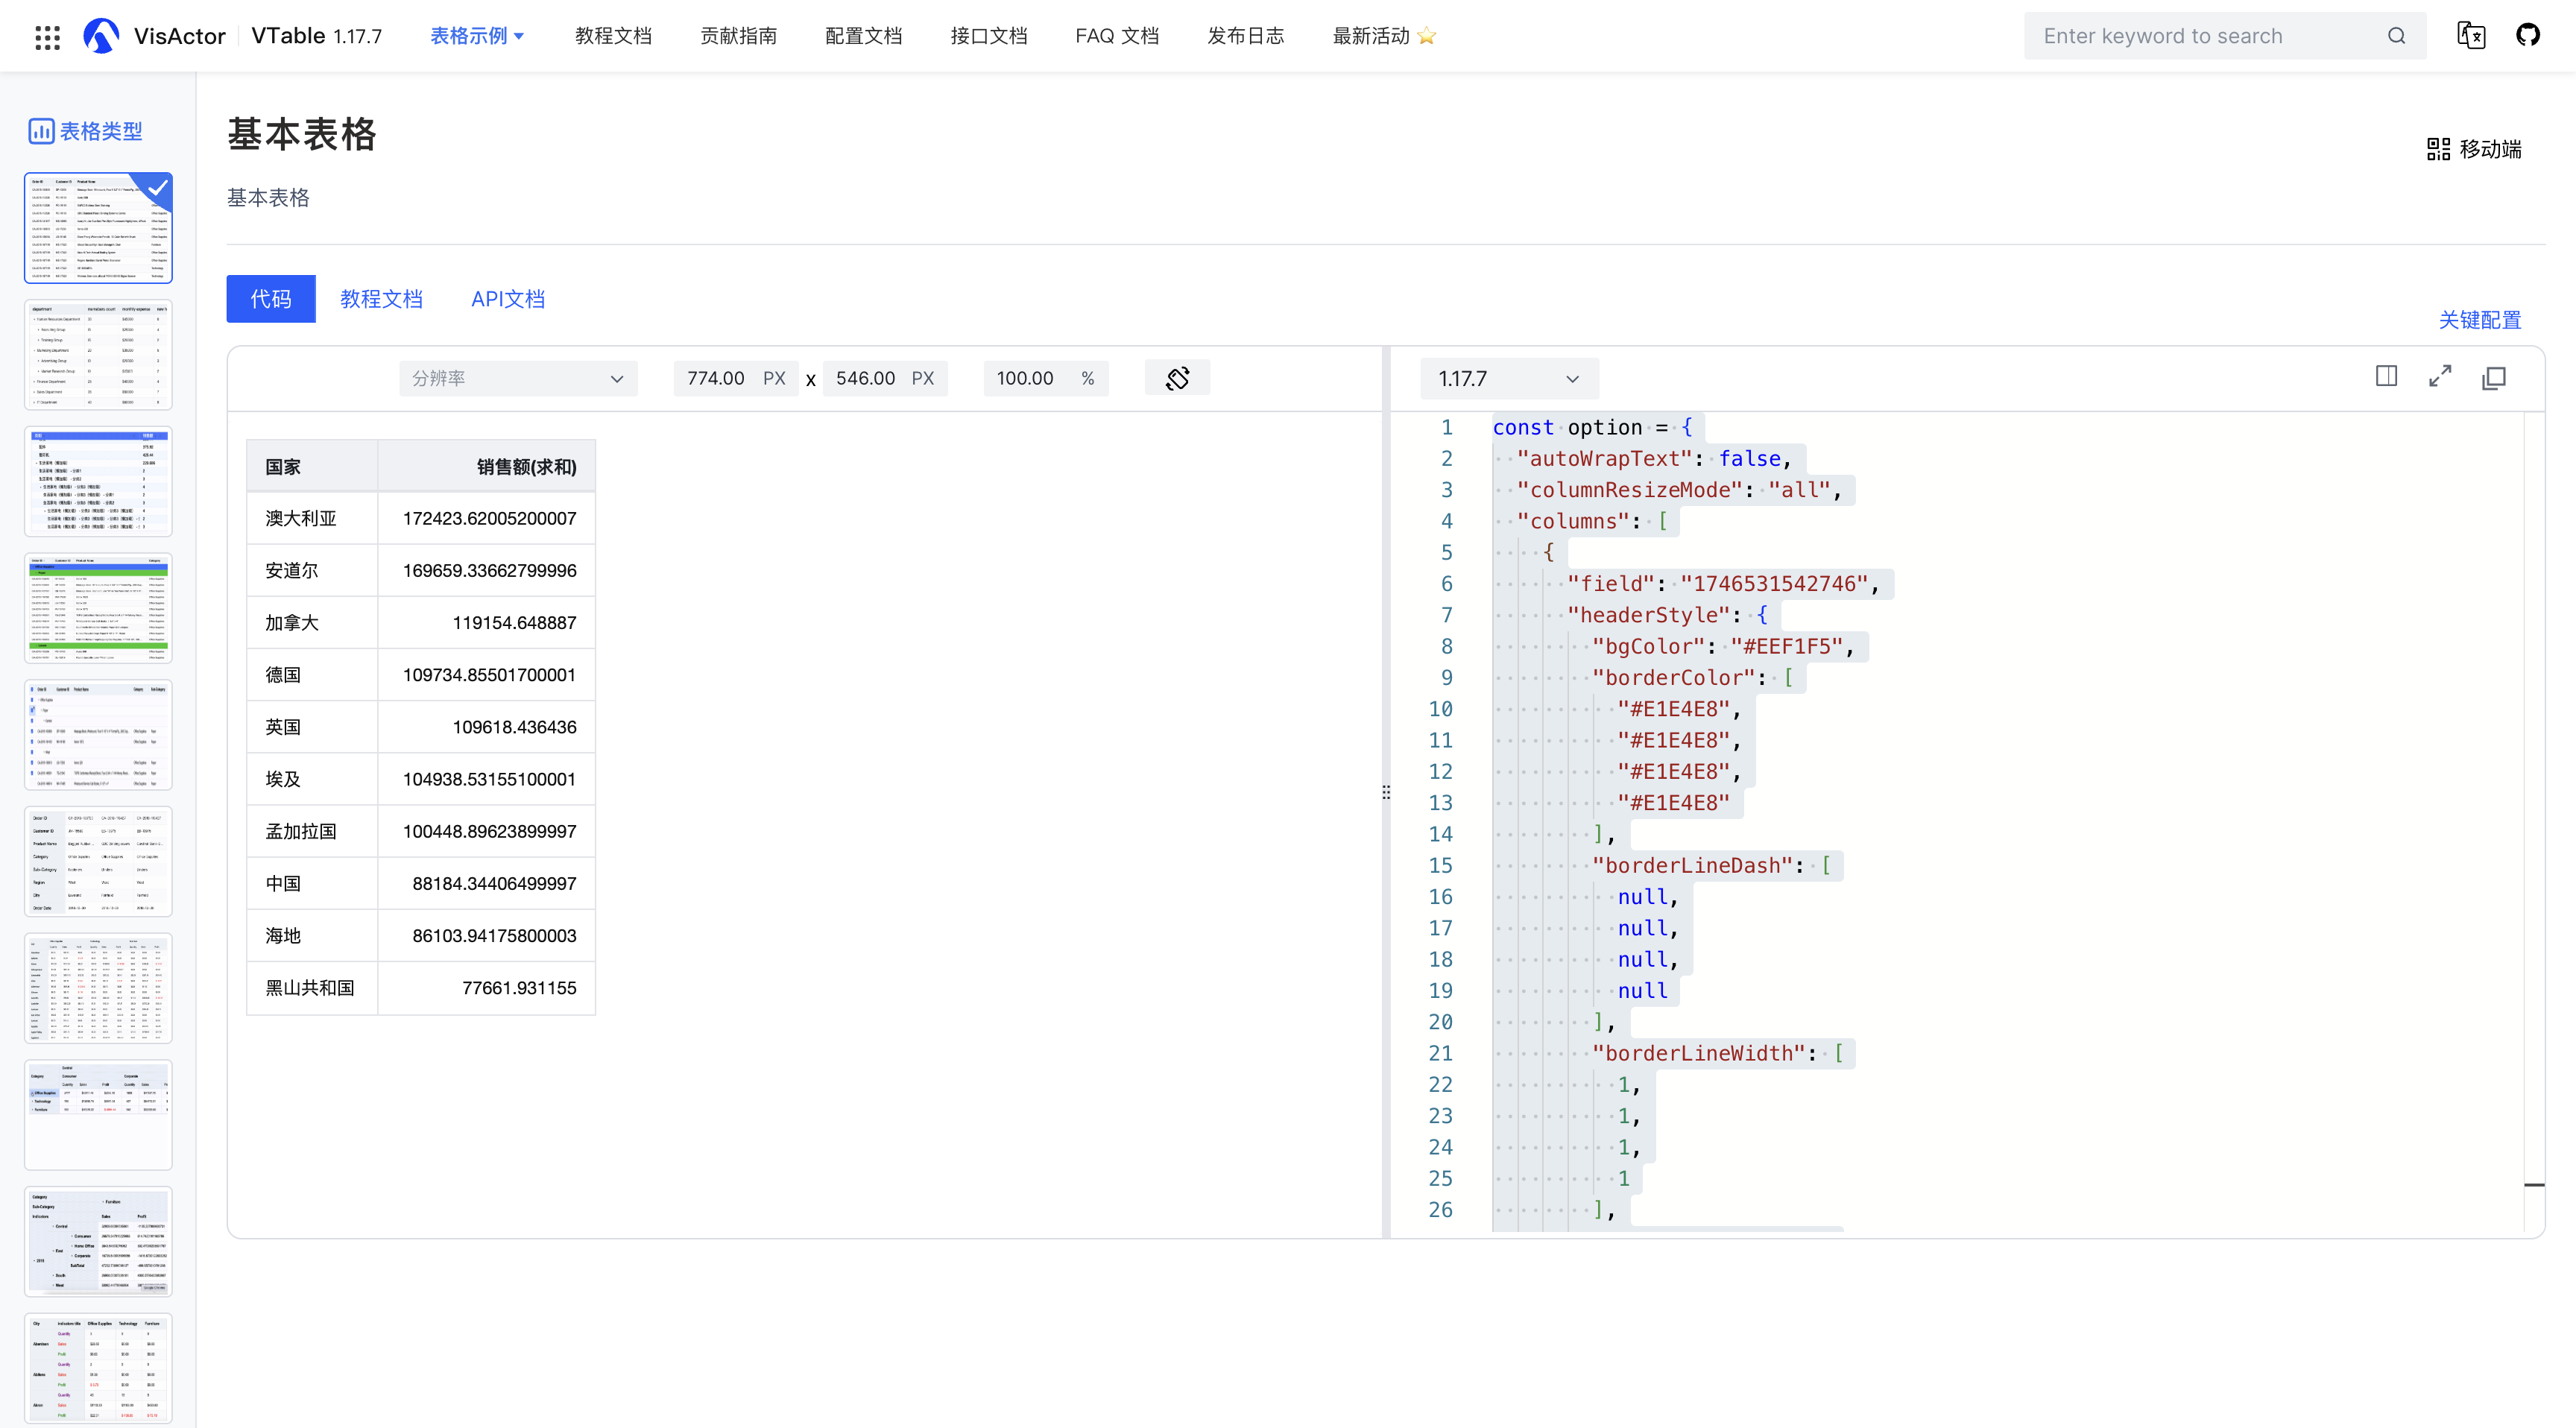Copy the code with copy icon
Viewport: 2576px width, 1428px height.
point(2494,378)
